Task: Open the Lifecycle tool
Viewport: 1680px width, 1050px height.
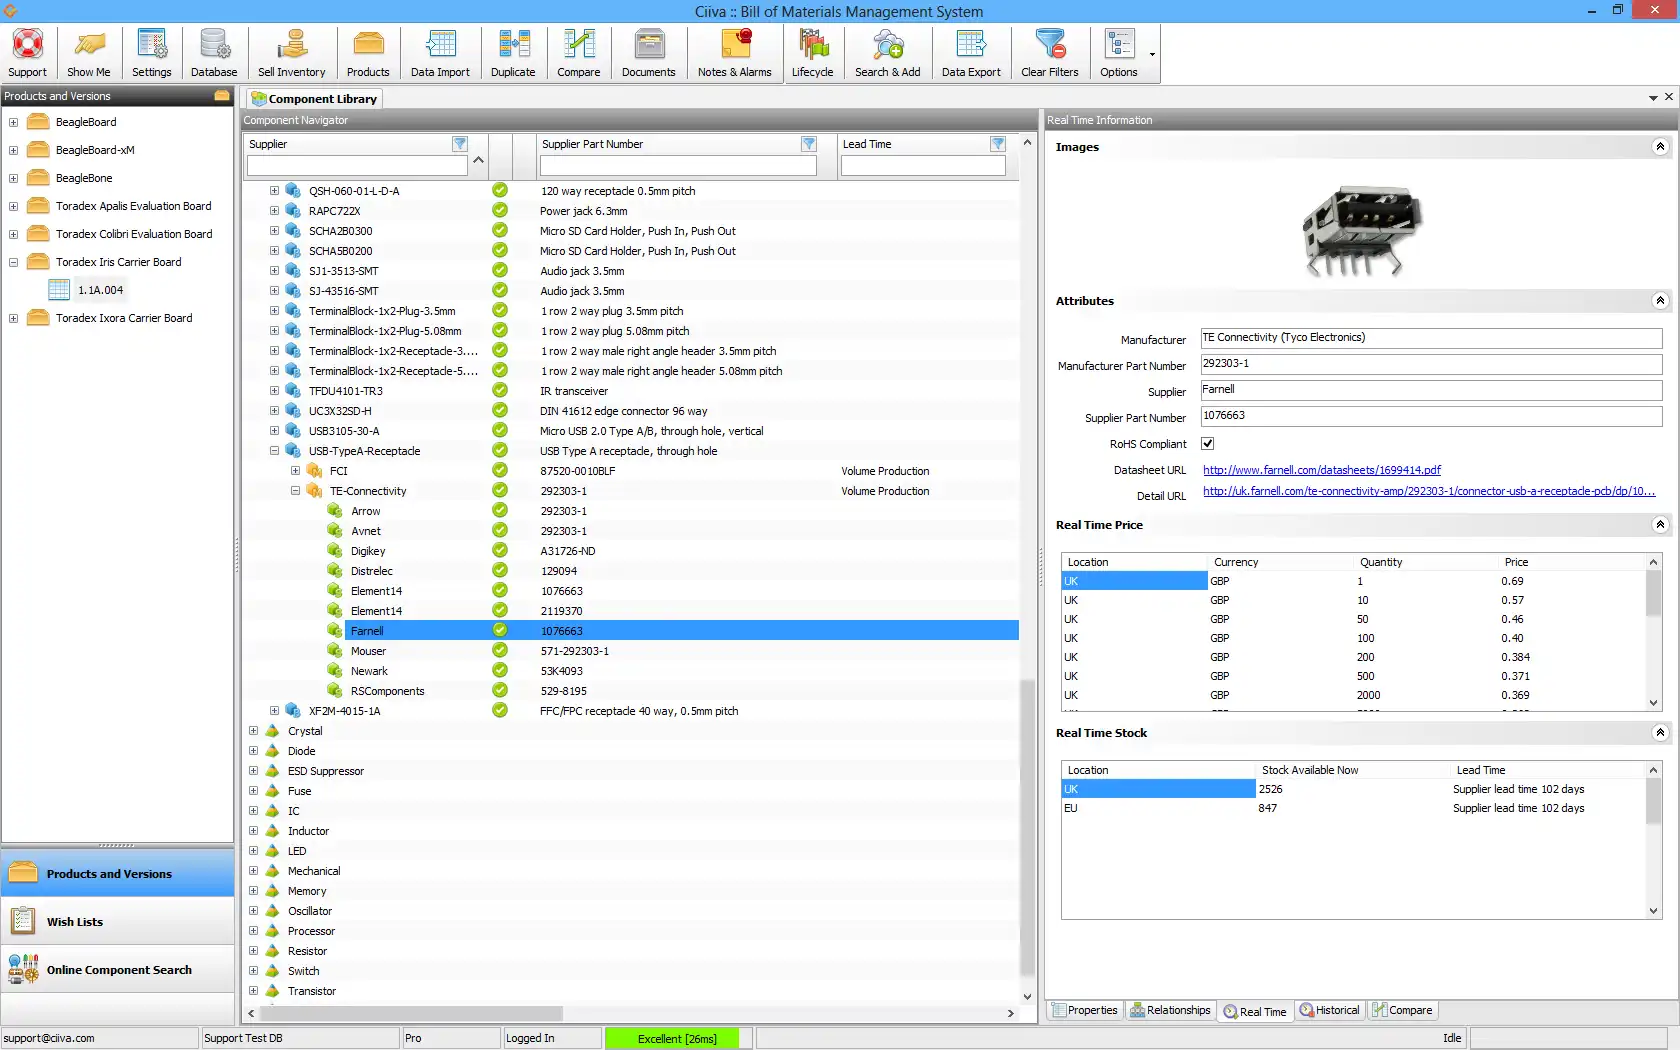Action: [x=812, y=53]
